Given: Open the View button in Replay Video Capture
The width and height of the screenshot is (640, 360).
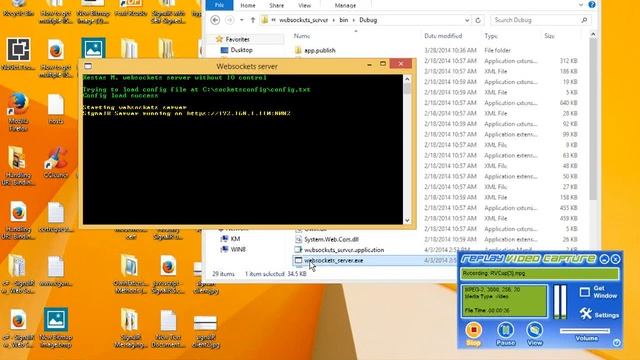Looking at the screenshot, I should [534, 334].
